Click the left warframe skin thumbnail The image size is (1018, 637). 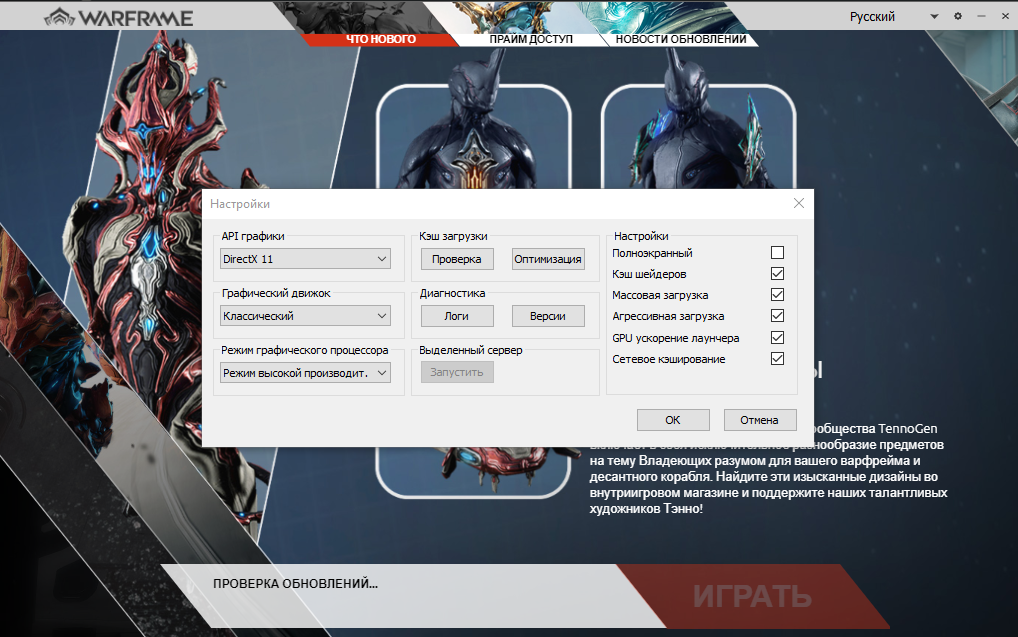pos(474,136)
